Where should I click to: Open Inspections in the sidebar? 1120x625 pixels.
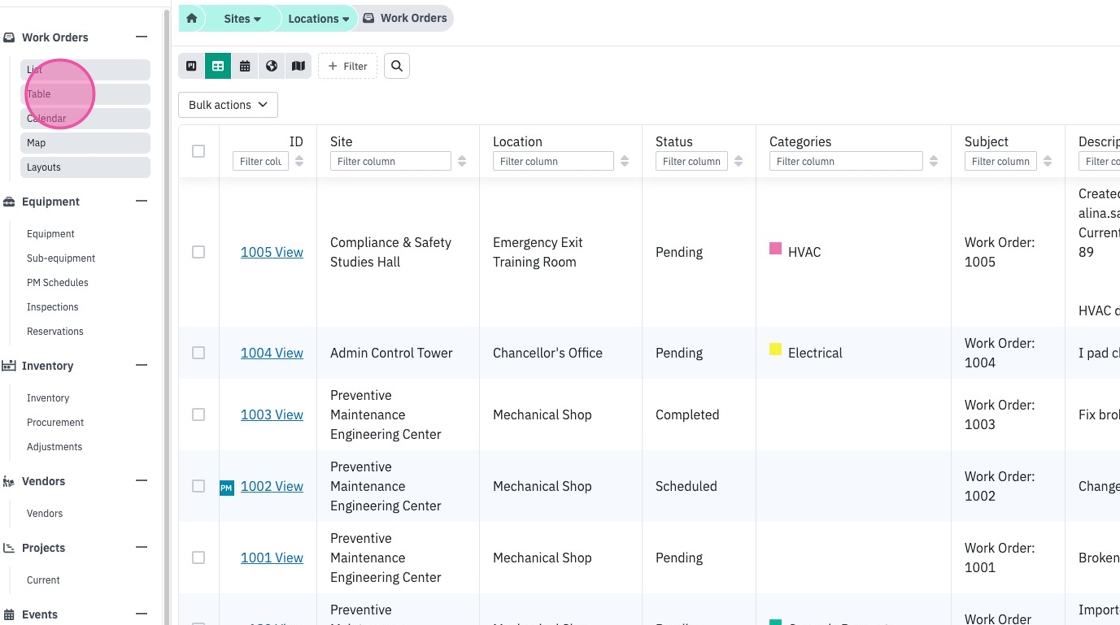[52, 307]
